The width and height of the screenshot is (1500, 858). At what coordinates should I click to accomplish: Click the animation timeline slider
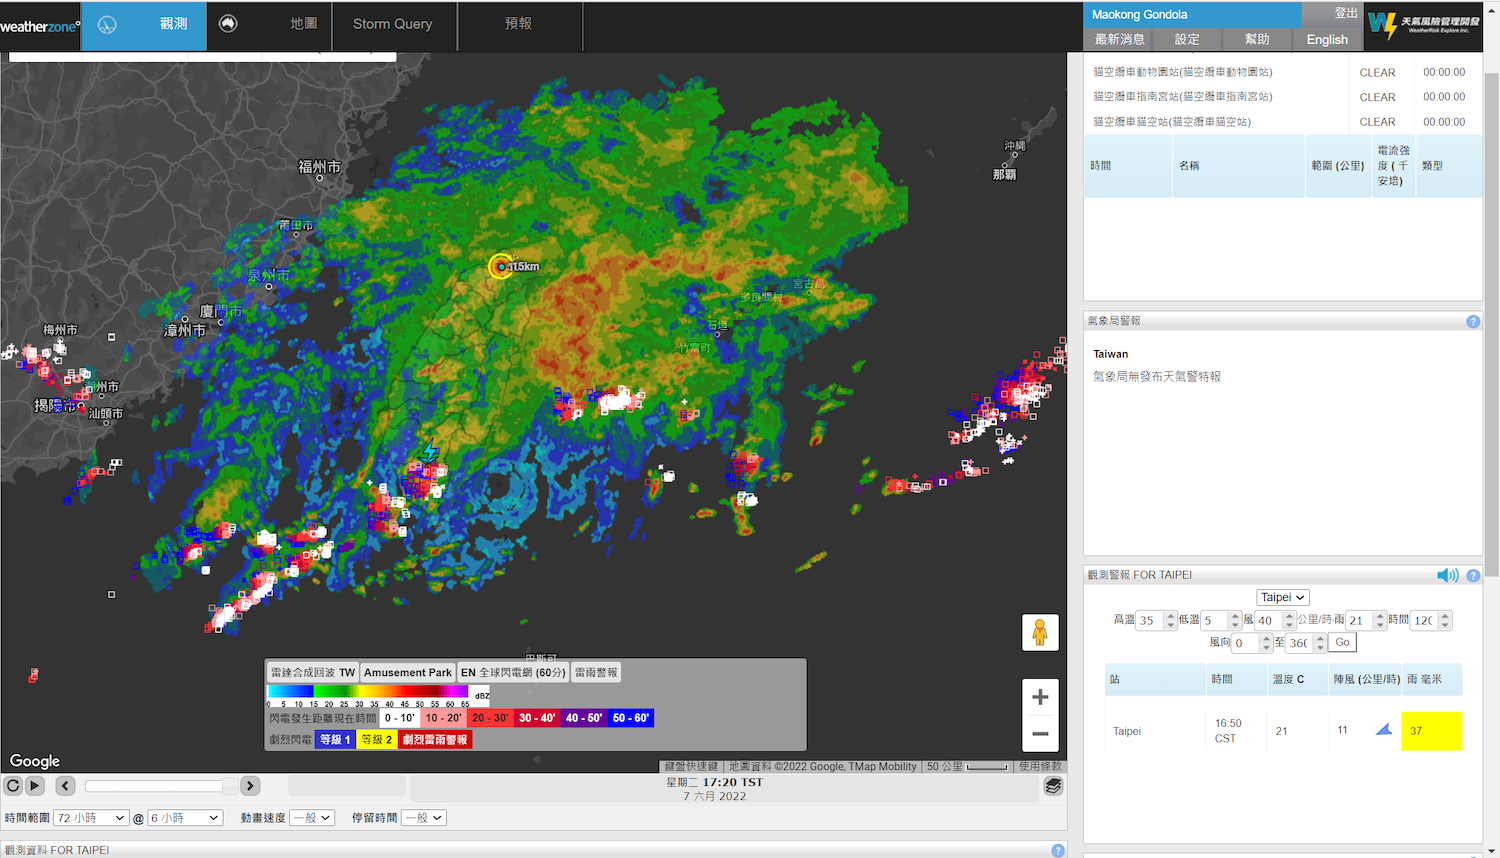click(x=160, y=786)
